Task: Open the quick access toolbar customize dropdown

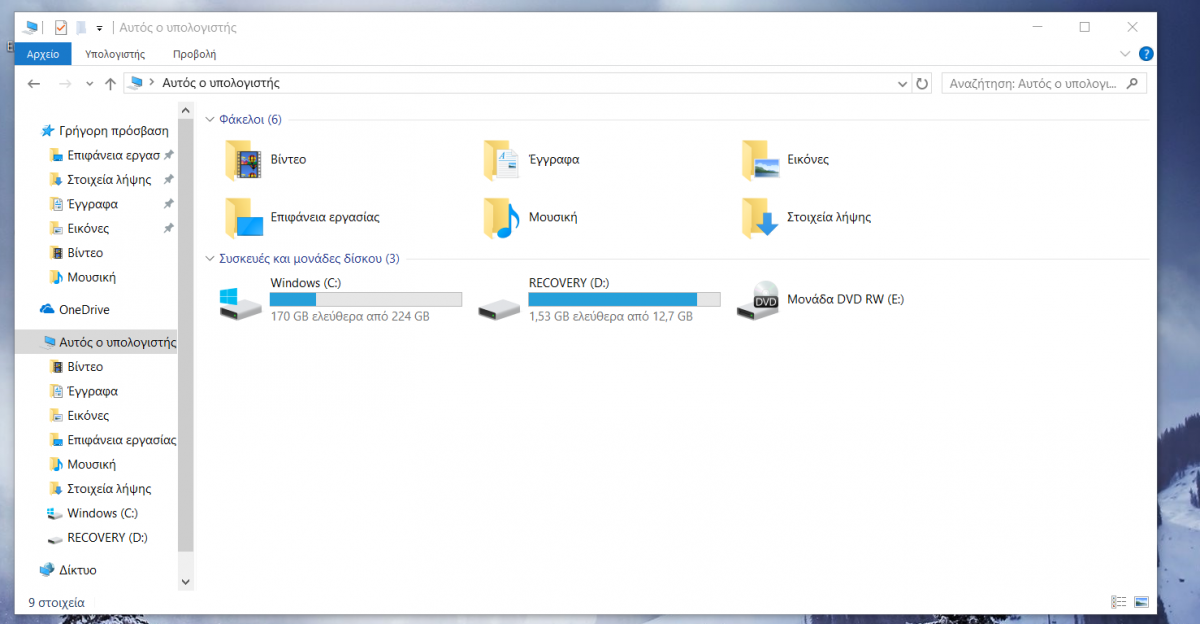Action: (x=100, y=28)
